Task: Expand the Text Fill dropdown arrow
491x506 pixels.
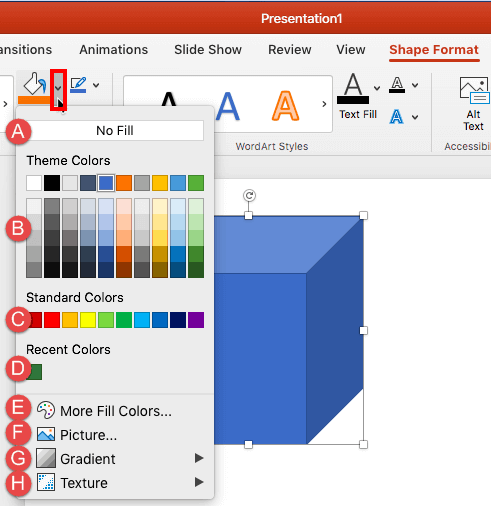Action: coord(377,88)
